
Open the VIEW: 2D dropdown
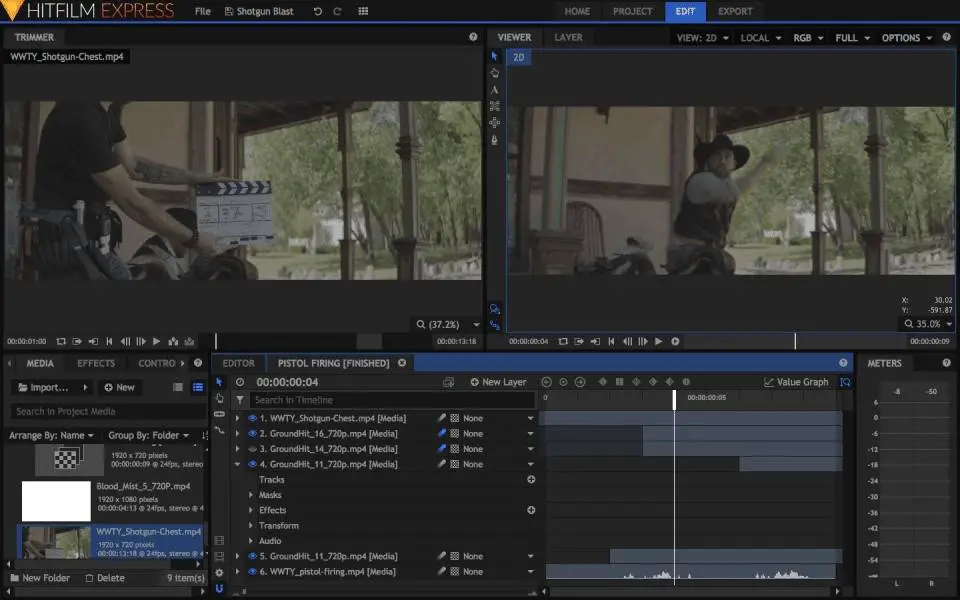(701, 38)
